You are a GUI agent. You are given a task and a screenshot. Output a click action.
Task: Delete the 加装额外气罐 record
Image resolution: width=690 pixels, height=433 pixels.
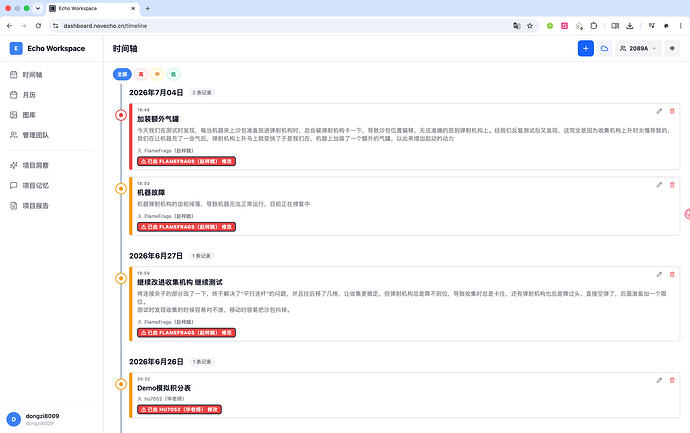[672, 111]
